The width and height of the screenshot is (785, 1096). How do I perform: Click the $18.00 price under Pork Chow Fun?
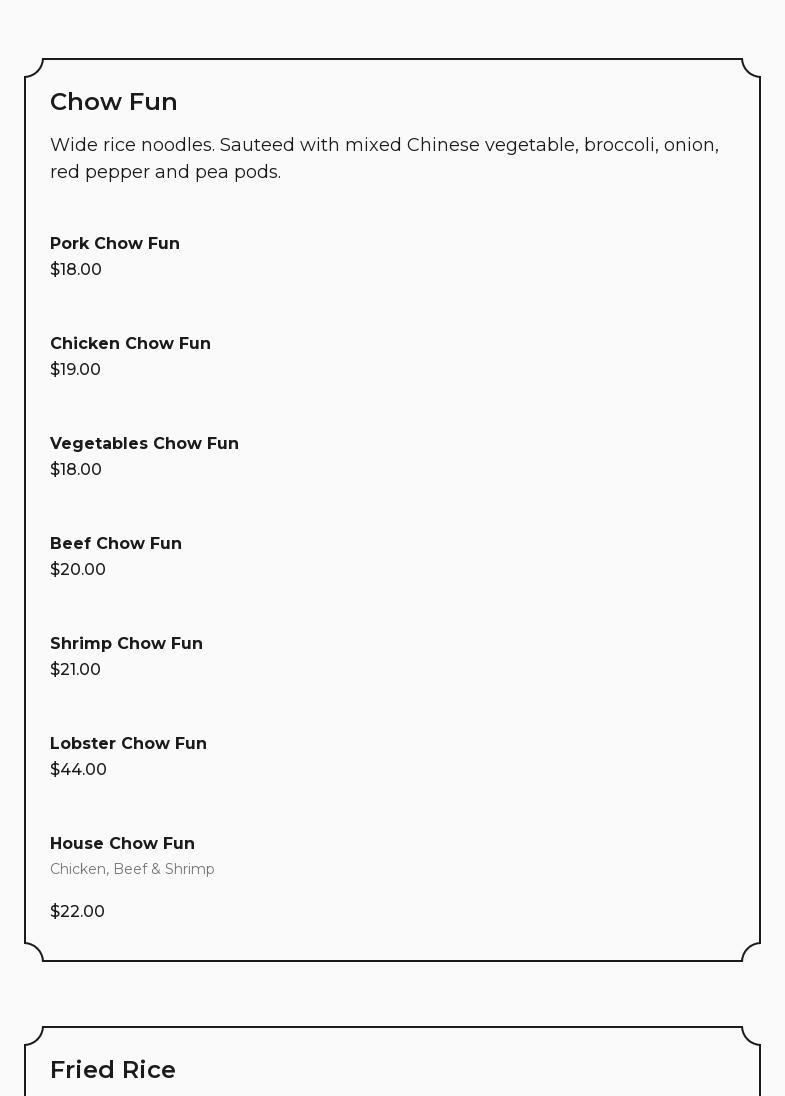pos(76,270)
